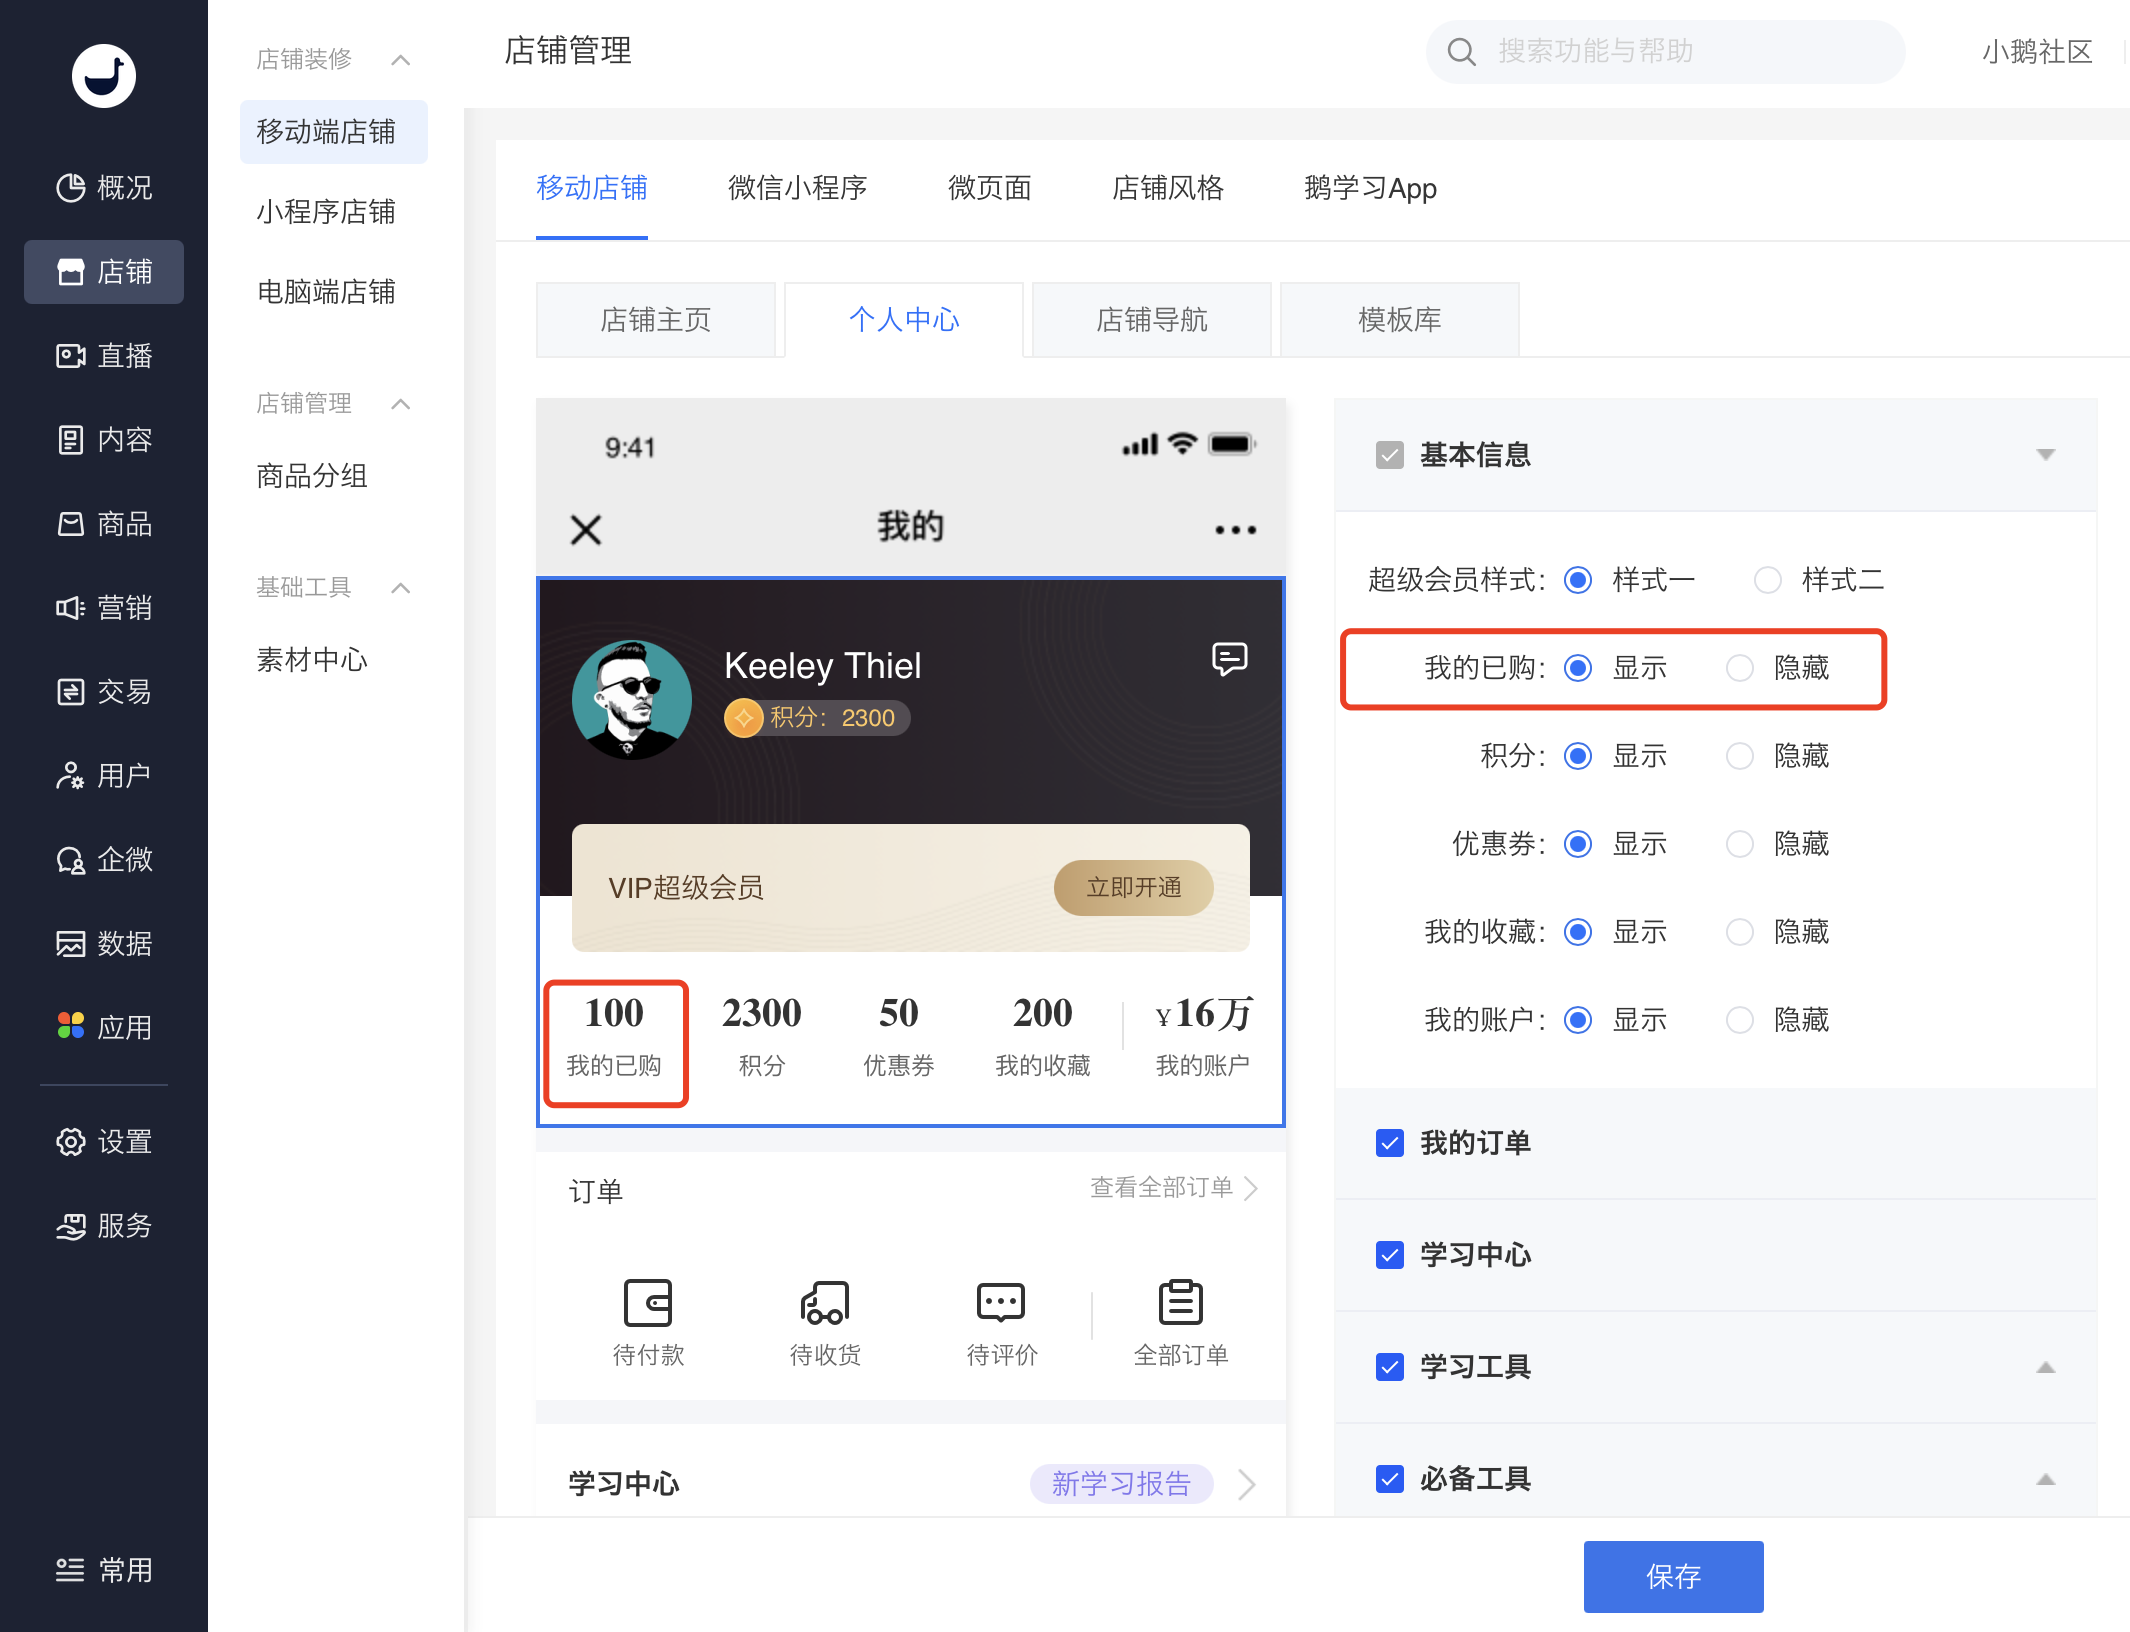2130x1632 pixels.
Task: Open the 交易 transactions section
Action: [104, 692]
